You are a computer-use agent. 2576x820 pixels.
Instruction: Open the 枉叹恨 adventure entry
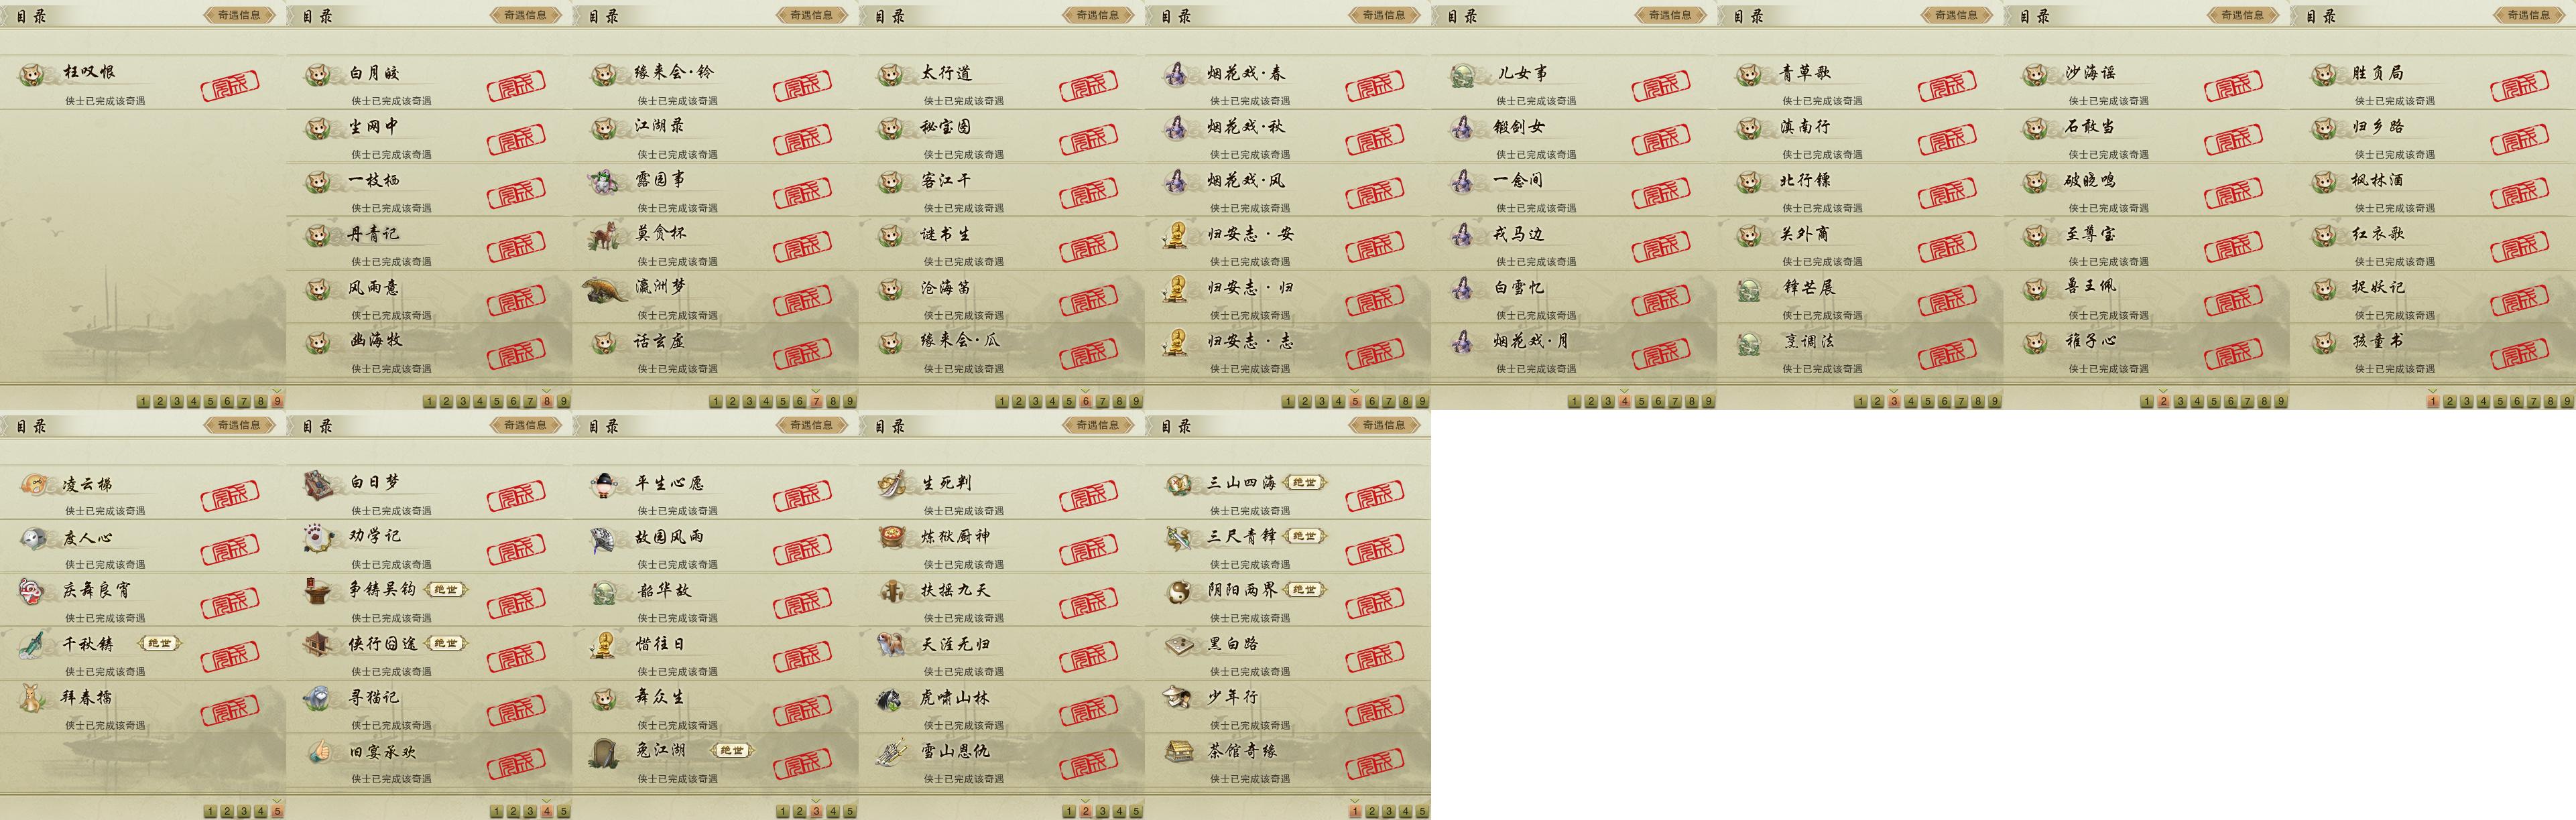click(x=143, y=83)
